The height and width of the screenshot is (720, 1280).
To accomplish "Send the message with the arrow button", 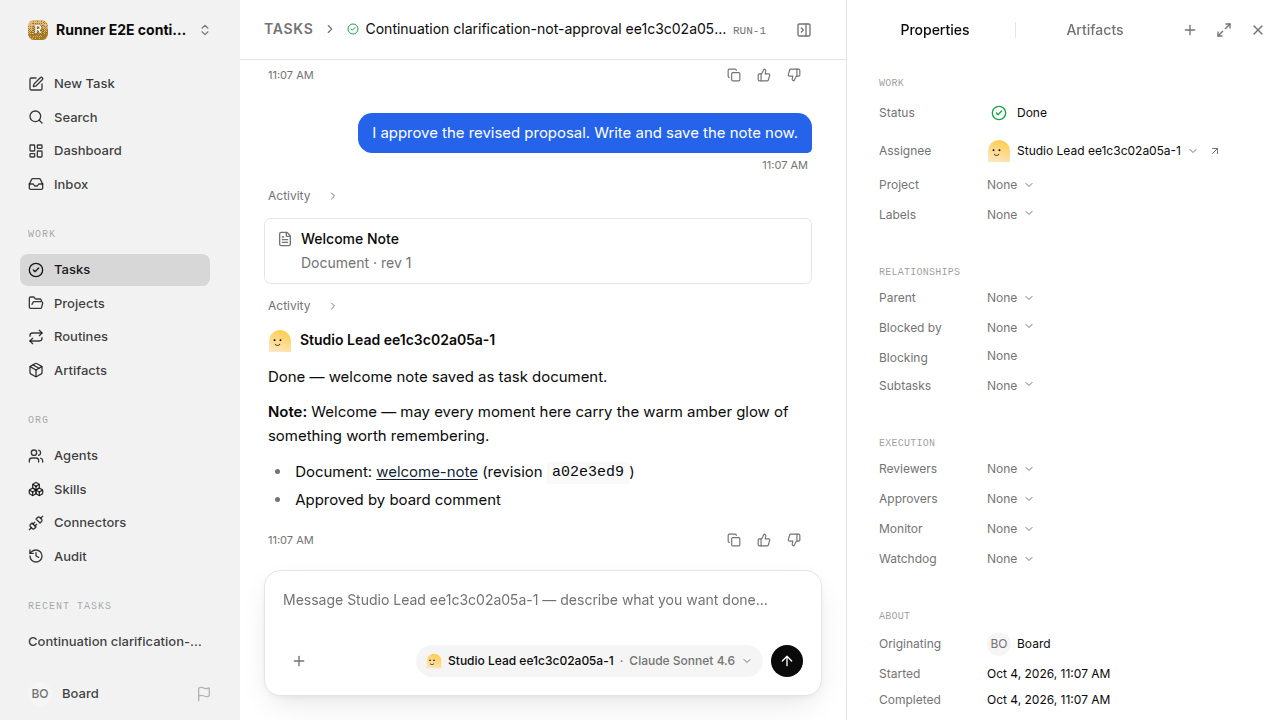I will coord(787,661).
